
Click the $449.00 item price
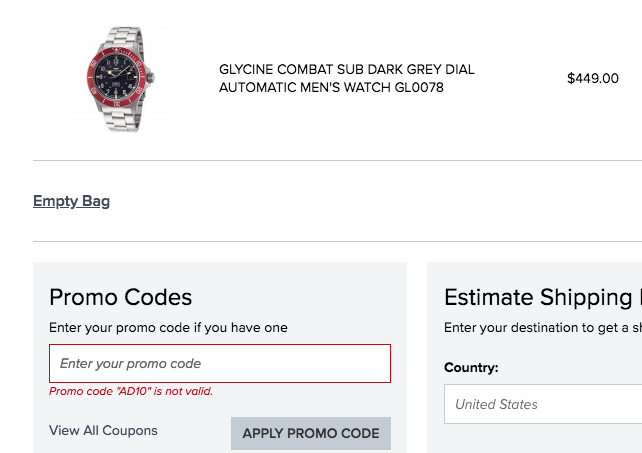592,78
